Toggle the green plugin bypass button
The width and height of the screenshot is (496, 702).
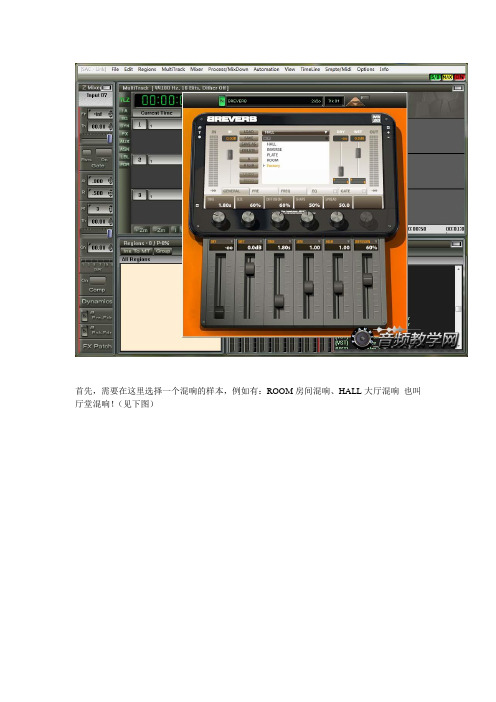(x=222, y=101)
